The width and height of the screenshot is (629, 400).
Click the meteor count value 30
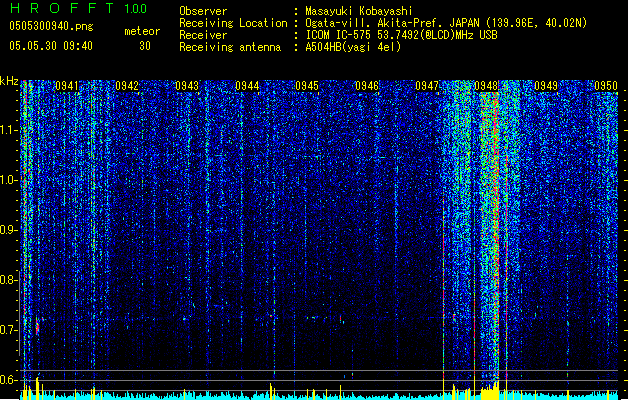tap(145, 46)
